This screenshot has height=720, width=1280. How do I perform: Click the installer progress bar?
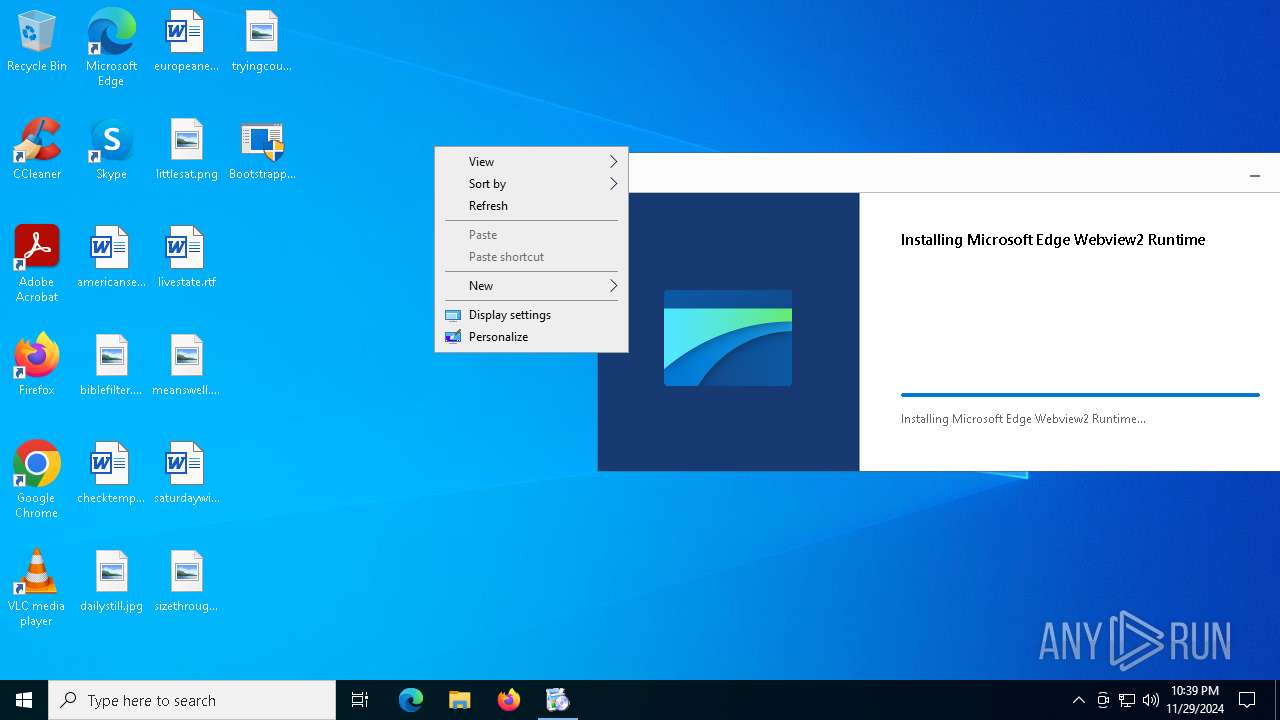coord(1080,395)
